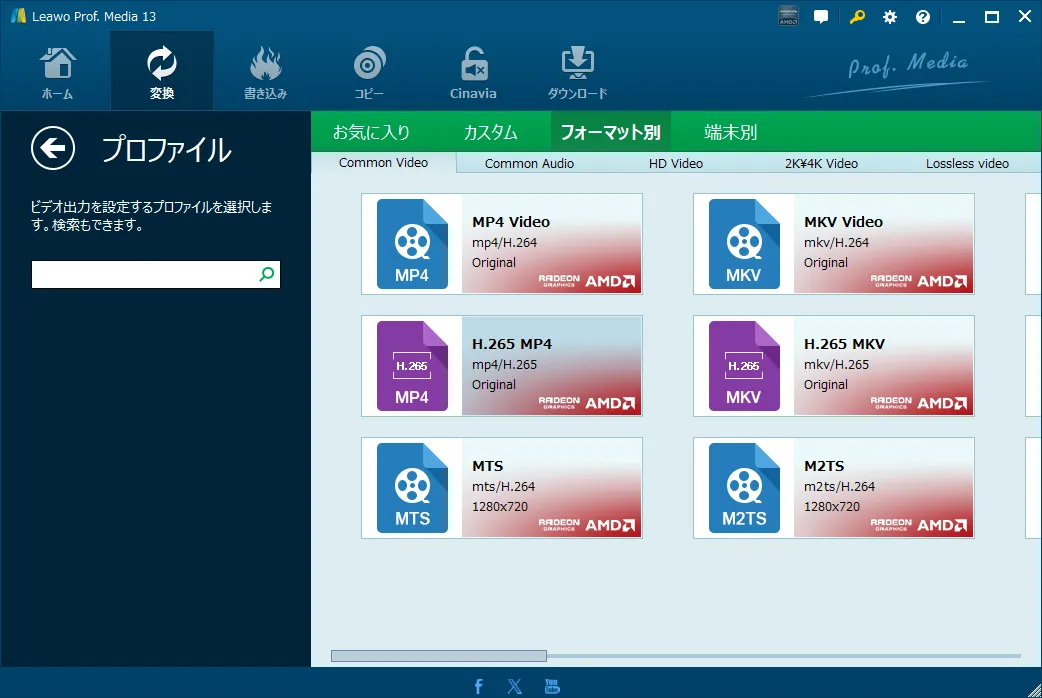Click the 'H.265 MP4' profile title
Screen dimensions: 1042x698
coord(512,344)
